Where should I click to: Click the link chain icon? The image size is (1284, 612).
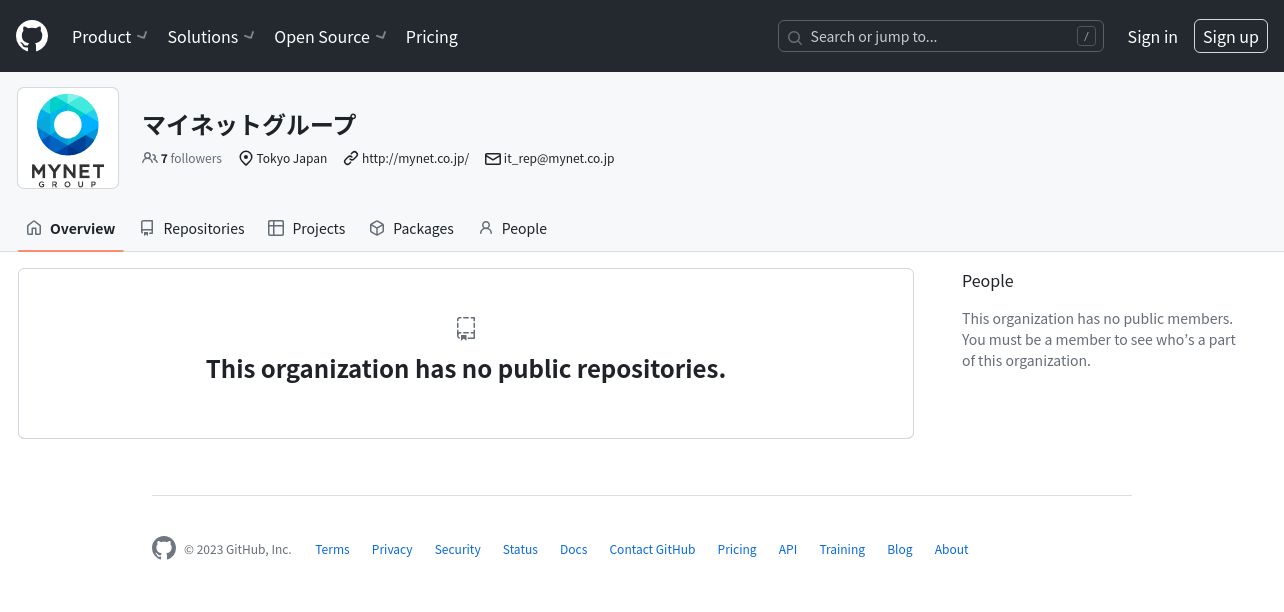(351, 158)
